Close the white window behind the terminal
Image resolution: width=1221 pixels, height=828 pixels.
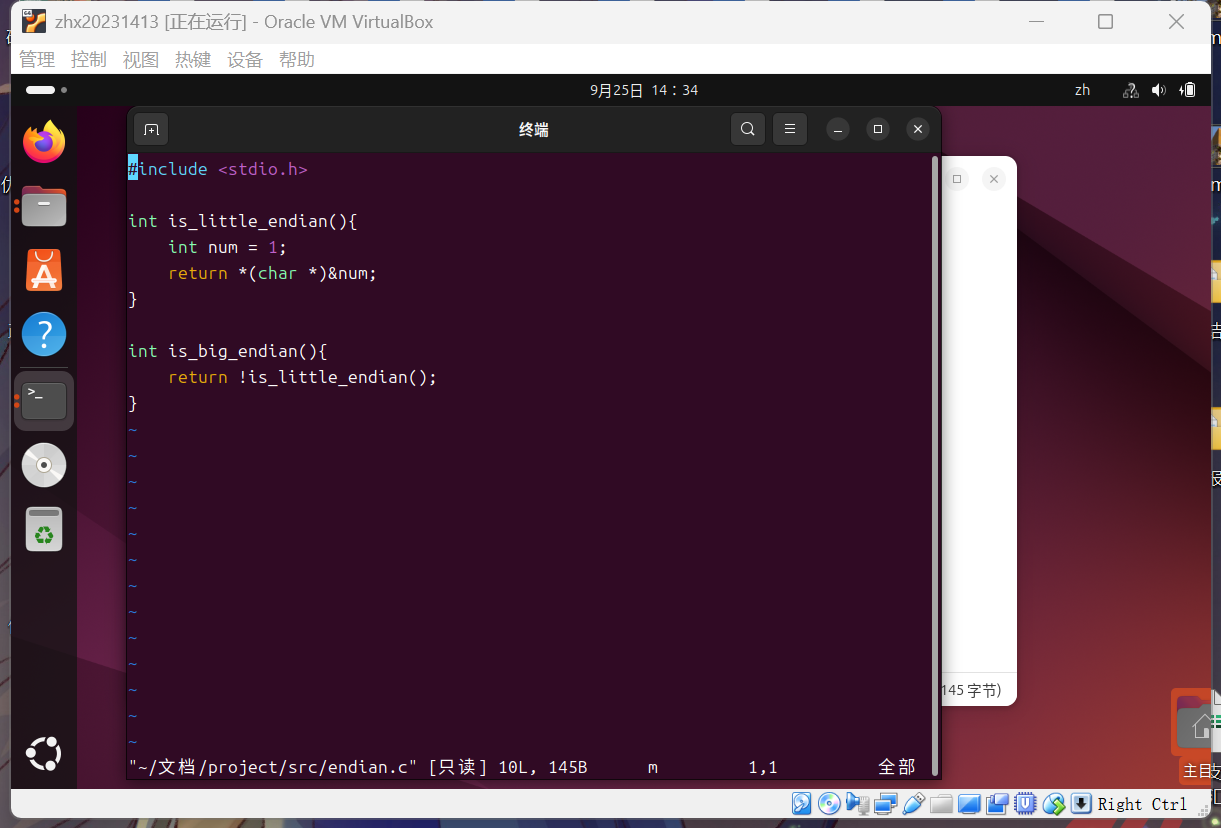click(993, 179)
